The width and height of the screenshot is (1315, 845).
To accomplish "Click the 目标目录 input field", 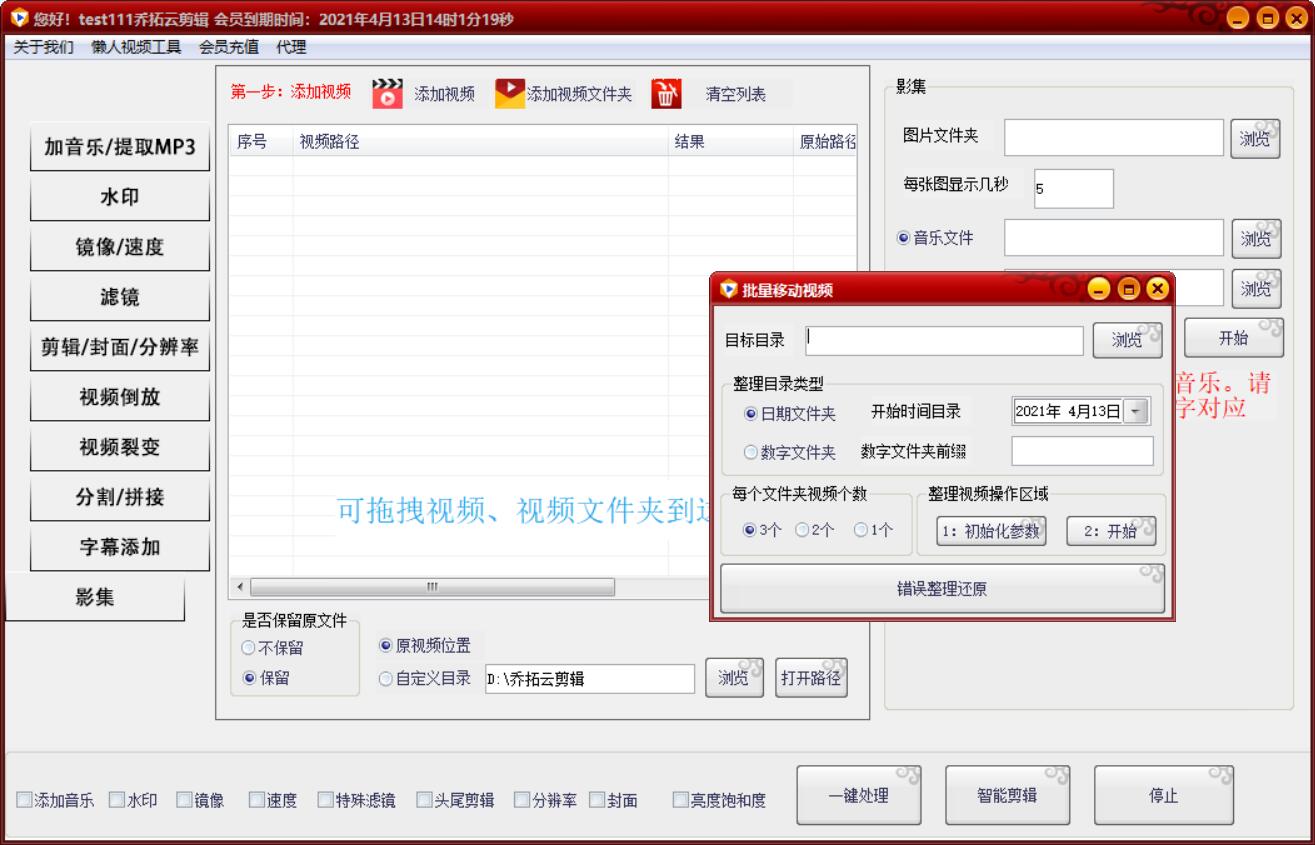I will [x=944, y=340].
